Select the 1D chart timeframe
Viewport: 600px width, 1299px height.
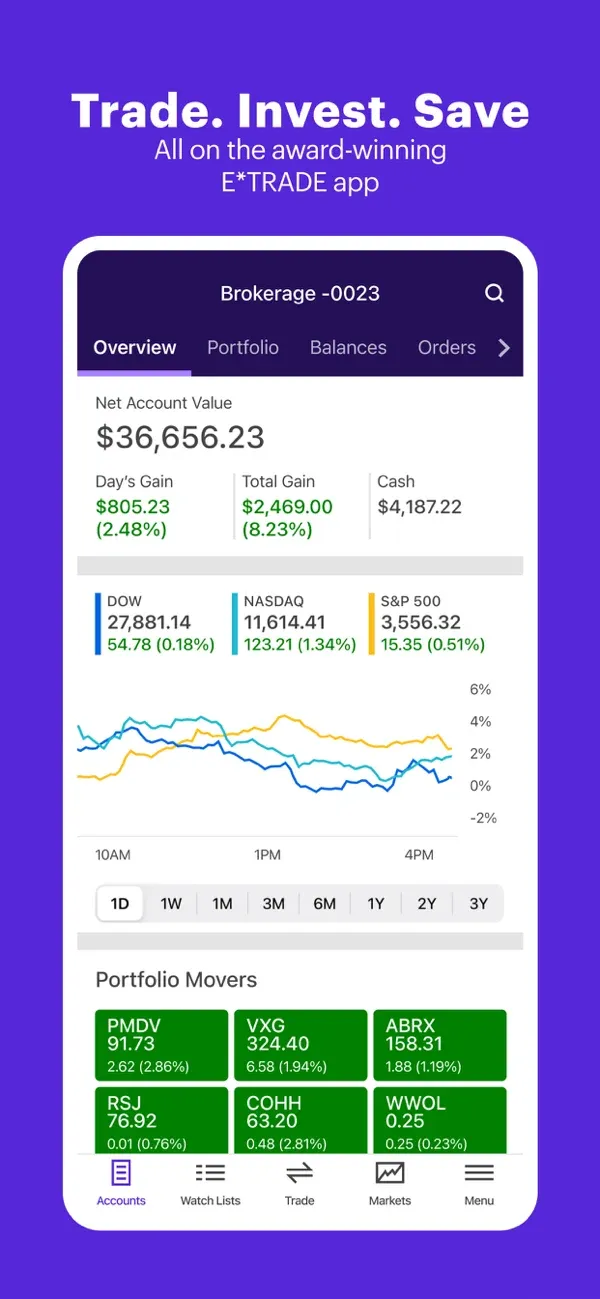[x=119, y=903]
